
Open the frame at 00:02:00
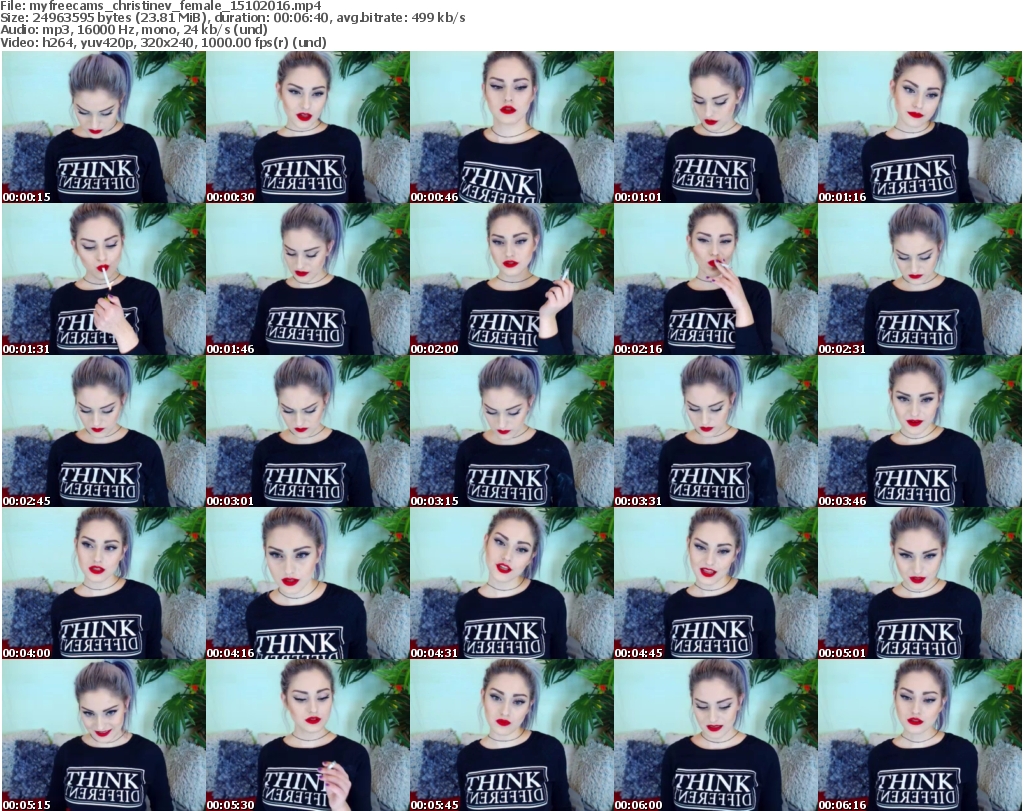[511, 279]
